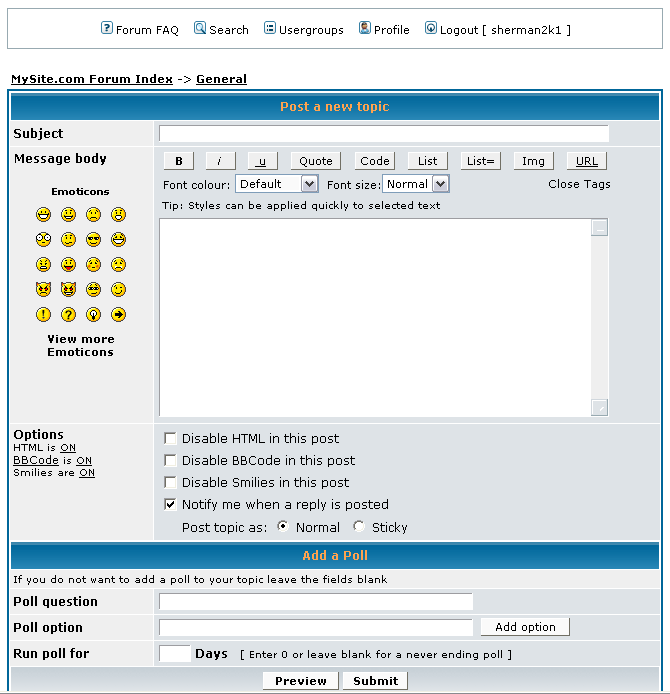Click the message body scrollbar down arrow
670x694 pixels.
point(600,407)
